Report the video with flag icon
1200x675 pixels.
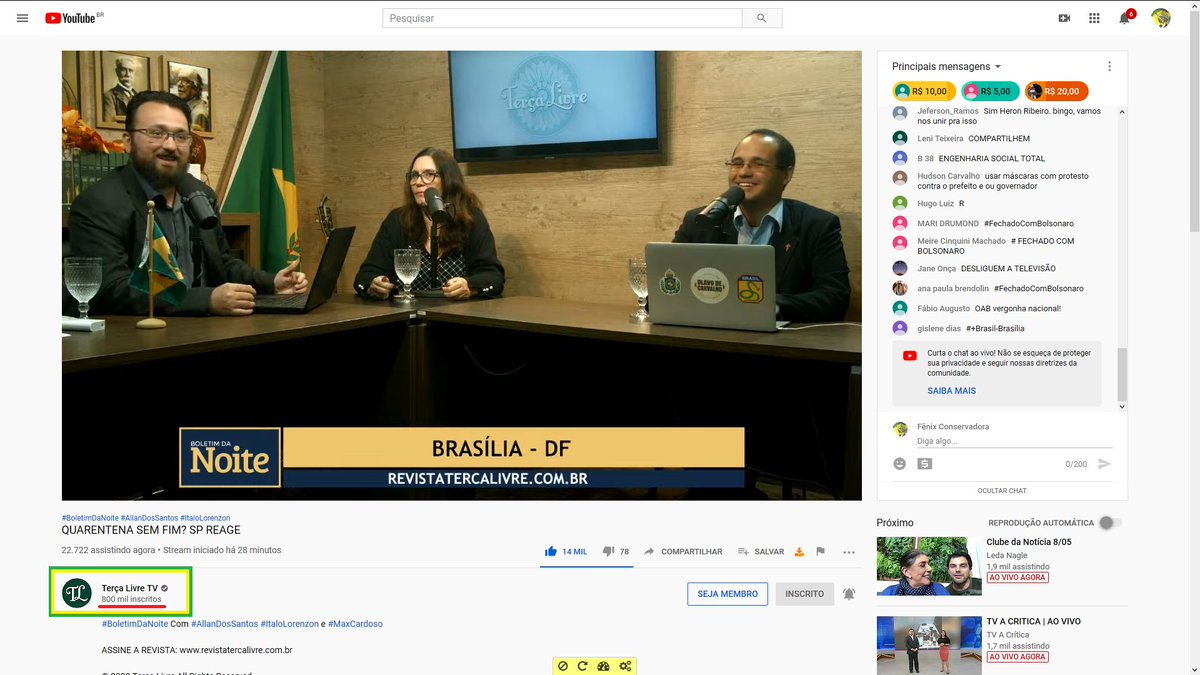820,551
